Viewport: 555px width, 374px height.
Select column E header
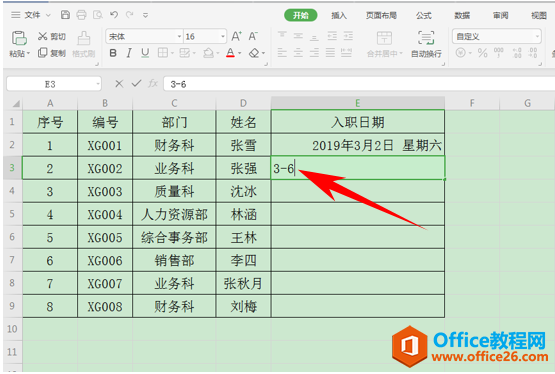(358, 103)
